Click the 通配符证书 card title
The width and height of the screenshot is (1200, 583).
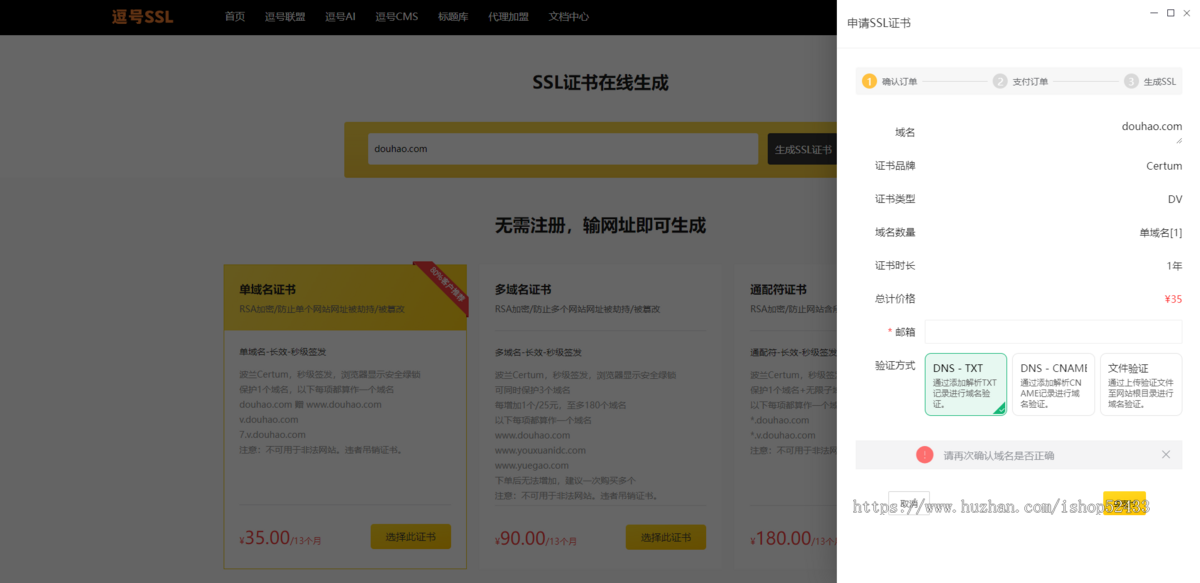(779, 289)
